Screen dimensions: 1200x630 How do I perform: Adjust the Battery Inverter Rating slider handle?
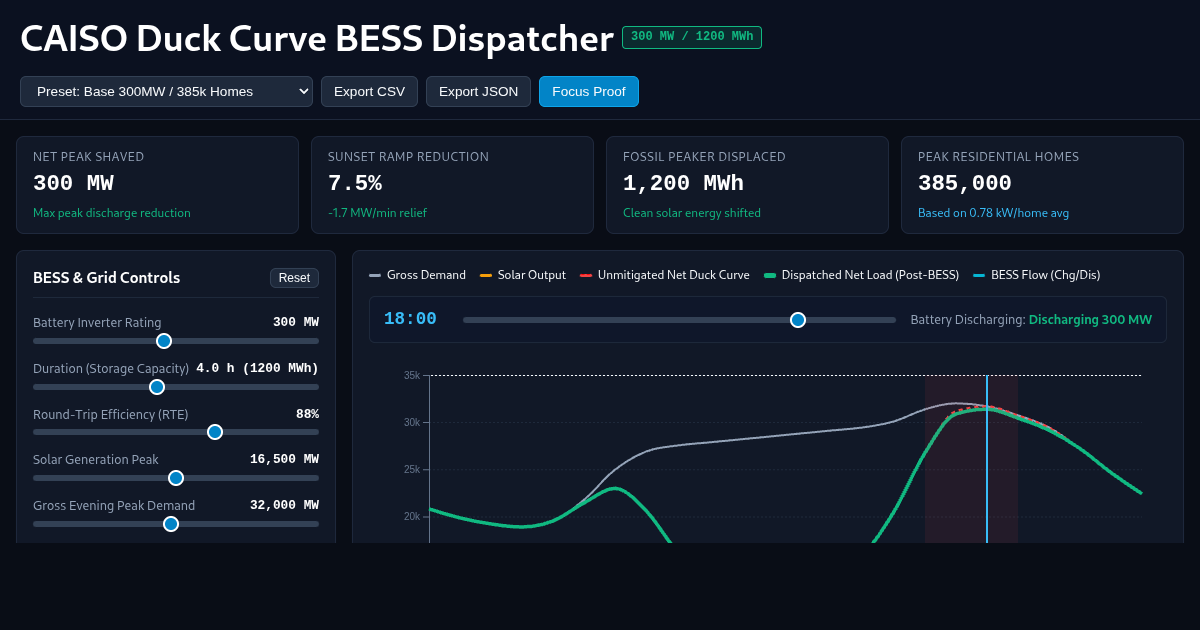point(164,341)
